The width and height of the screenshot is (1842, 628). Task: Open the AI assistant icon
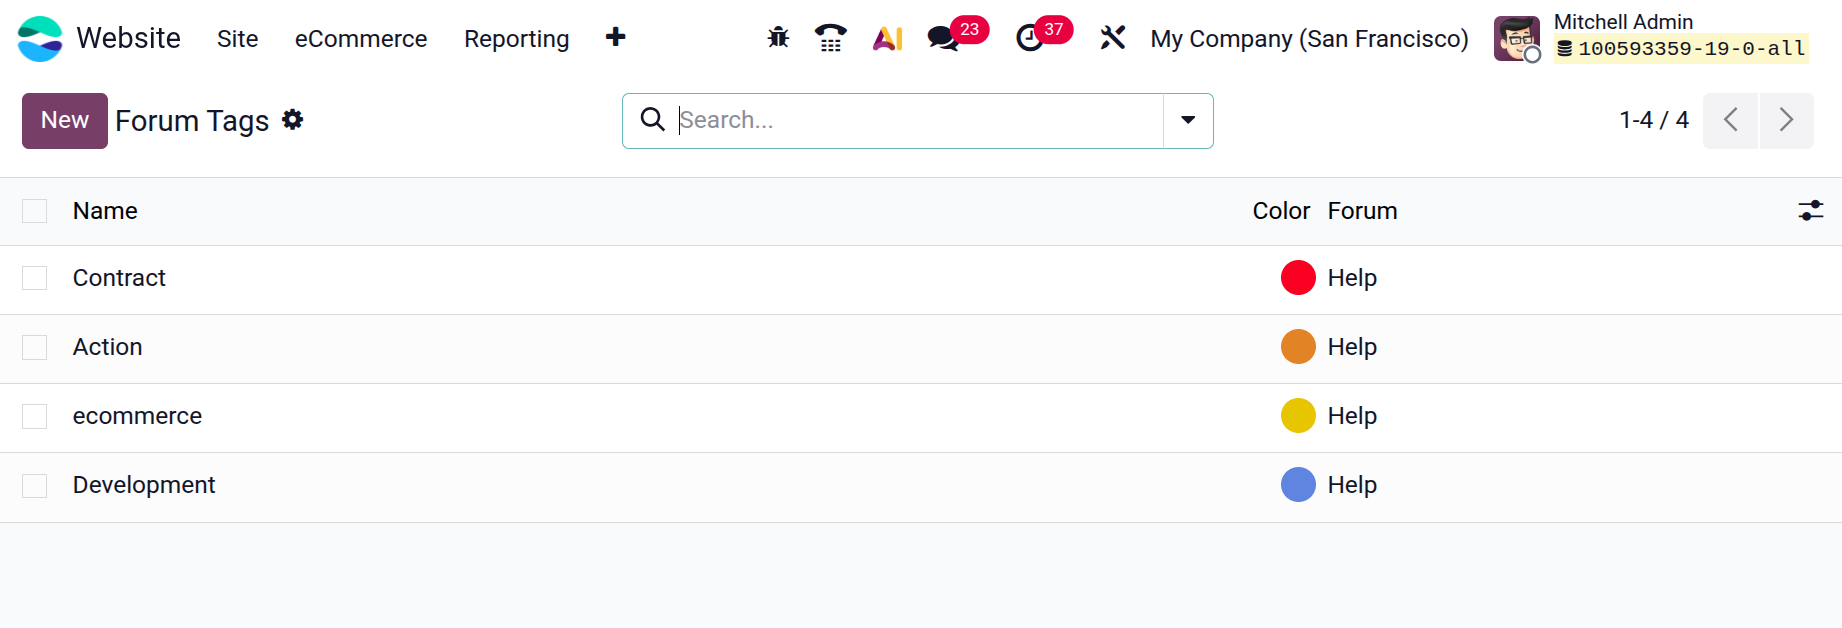[x=887, y=38]
